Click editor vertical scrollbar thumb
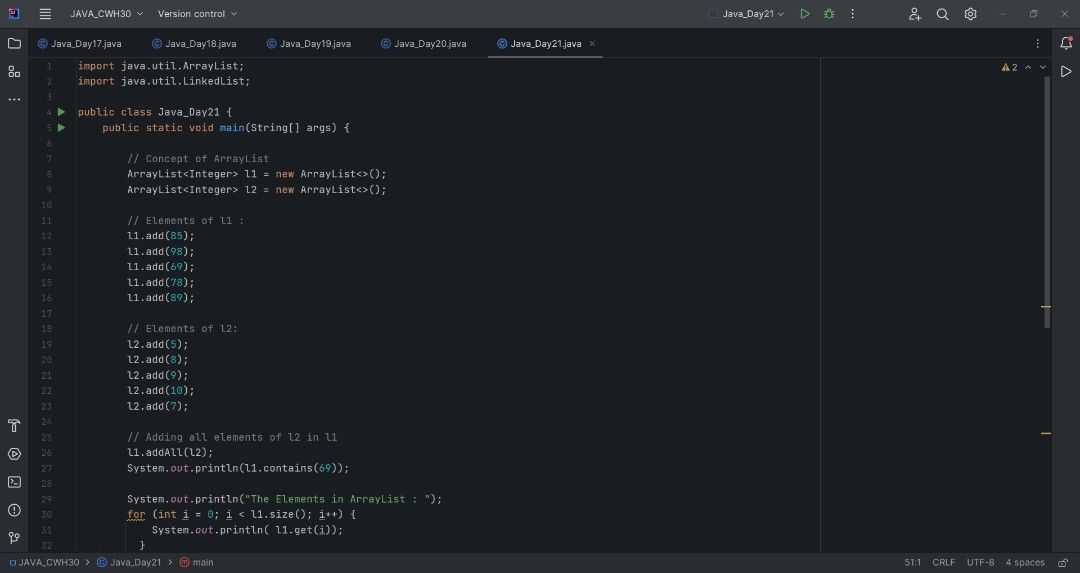Image resolution: width=1080 pixels, height=573 pixels. (1047, 201)
